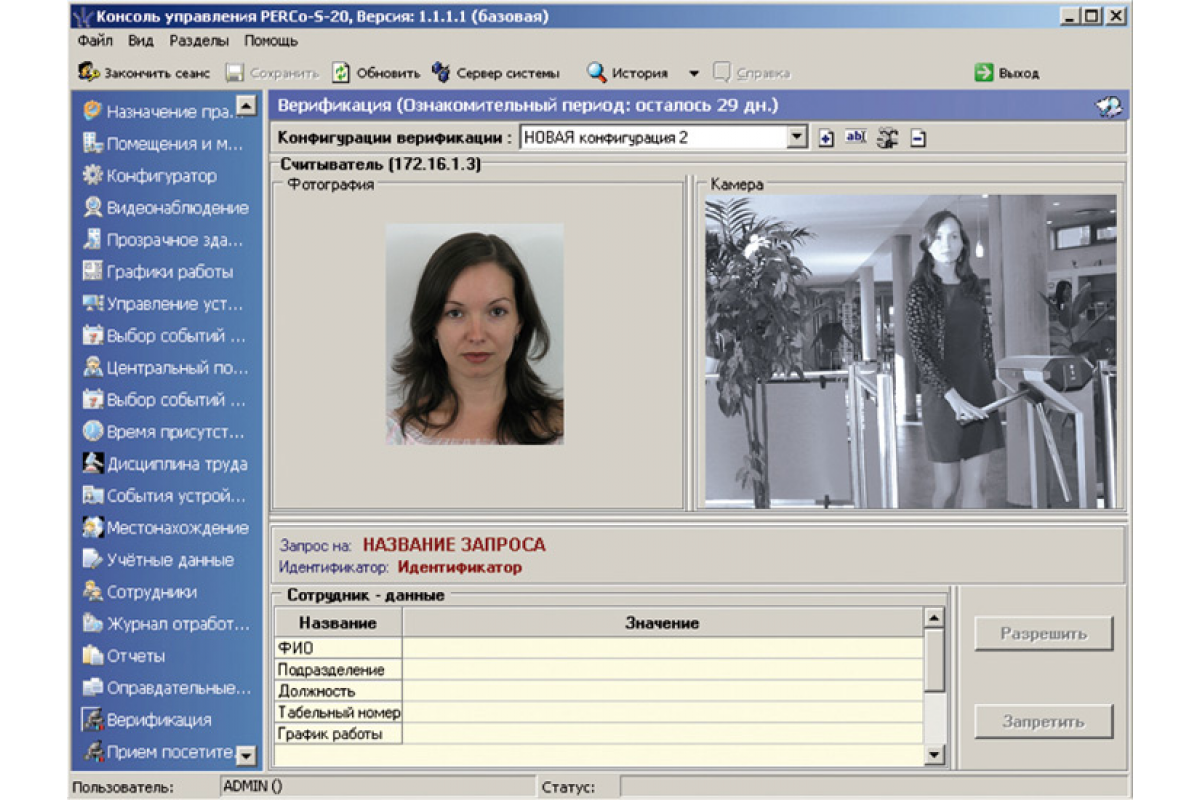Select the Табельный номер row

click(598, 712)
